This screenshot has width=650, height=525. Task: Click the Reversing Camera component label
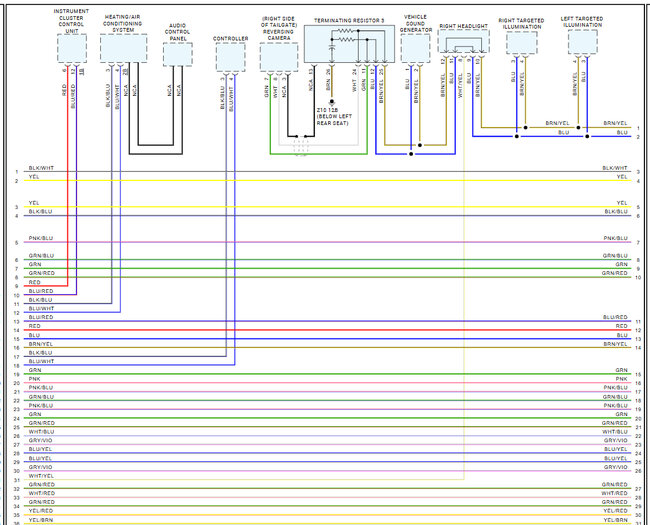pyautogui.click(x=279, y=28)
